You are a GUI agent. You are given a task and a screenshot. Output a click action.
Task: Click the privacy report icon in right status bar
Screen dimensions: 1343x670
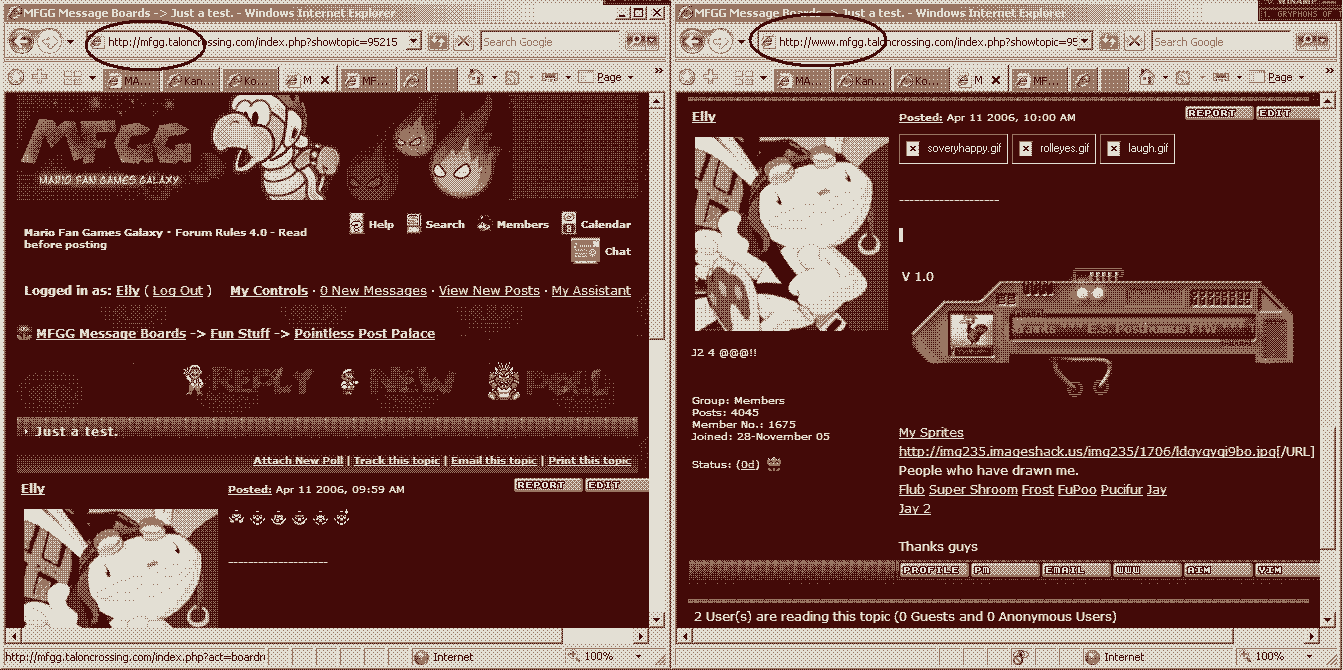(x=1019, y=657)
